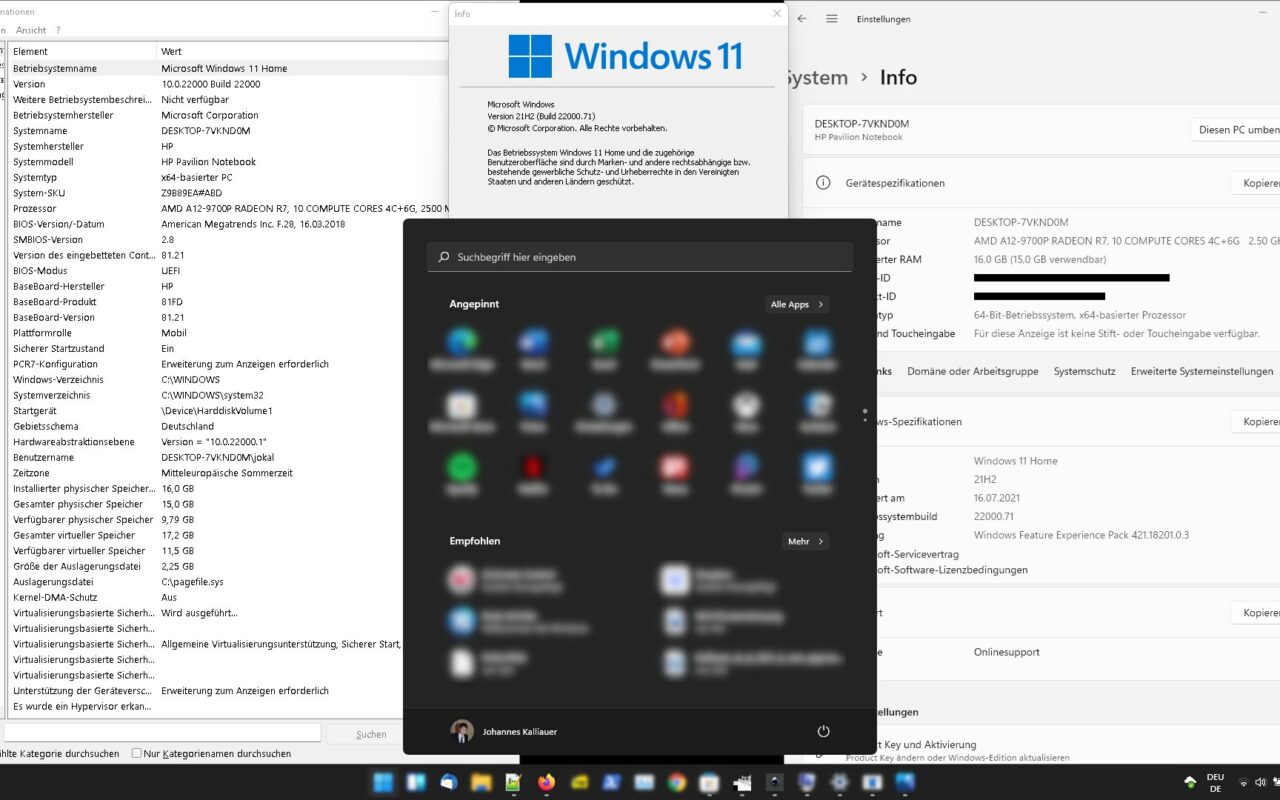Viewport: 1280px width, 800px height.
Task: Switch the DEU DE input language indicator
Action: pyautogui.click(x=1215, y=782)
